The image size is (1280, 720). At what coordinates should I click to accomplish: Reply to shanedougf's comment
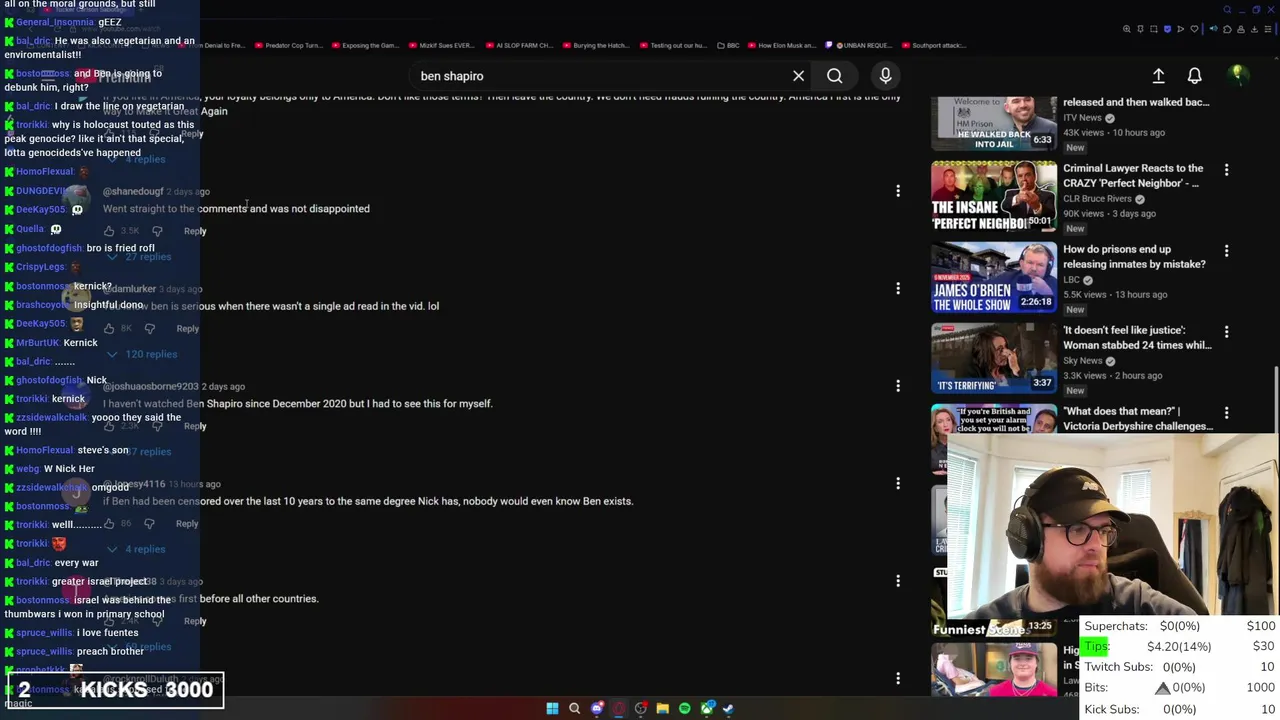[195, 231]
